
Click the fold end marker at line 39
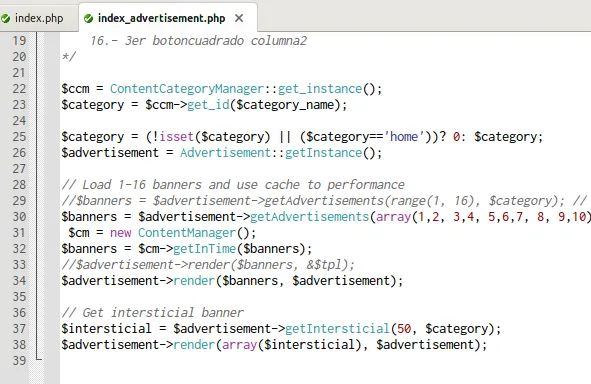(x=39, y=358)
